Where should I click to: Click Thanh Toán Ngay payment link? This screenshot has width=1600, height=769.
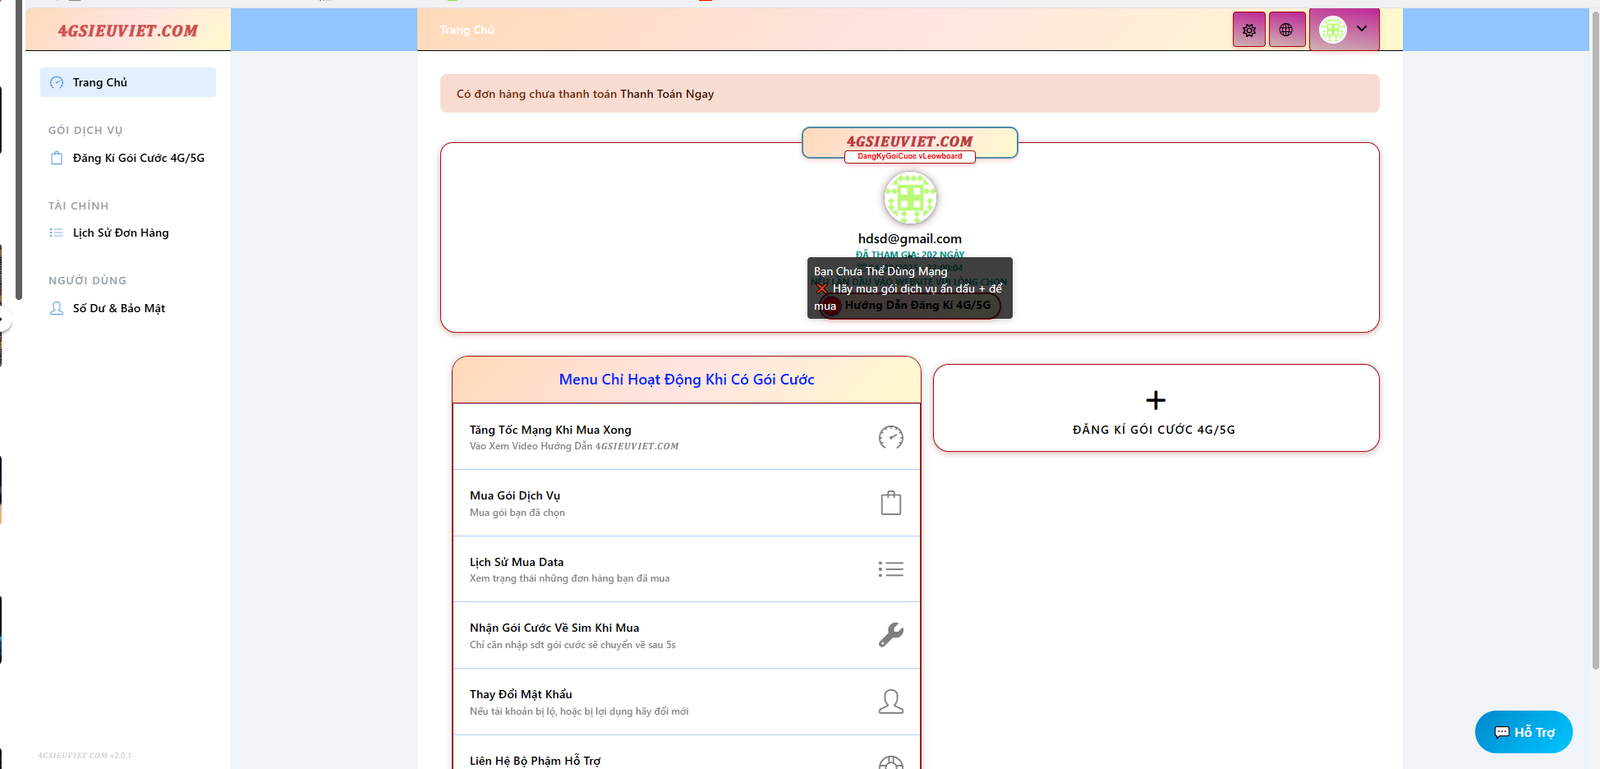[x=667, y=94]
